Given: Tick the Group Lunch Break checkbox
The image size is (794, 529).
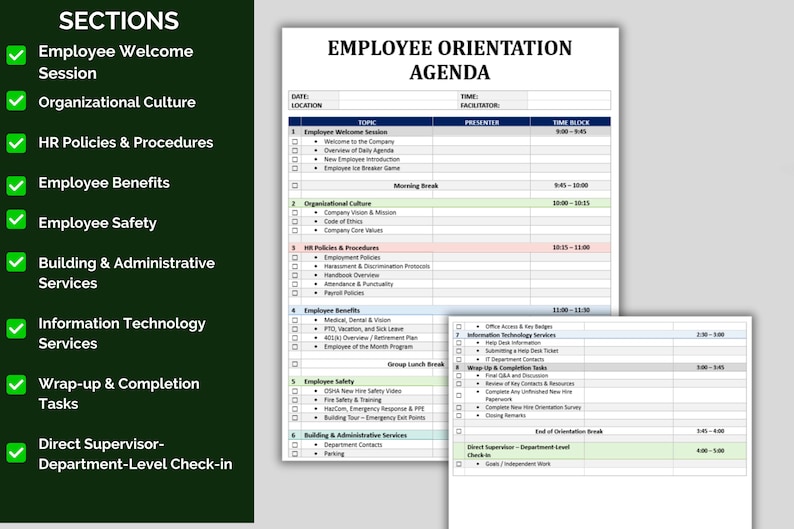Looking at the screenshot, I should [x=295, y=364].
